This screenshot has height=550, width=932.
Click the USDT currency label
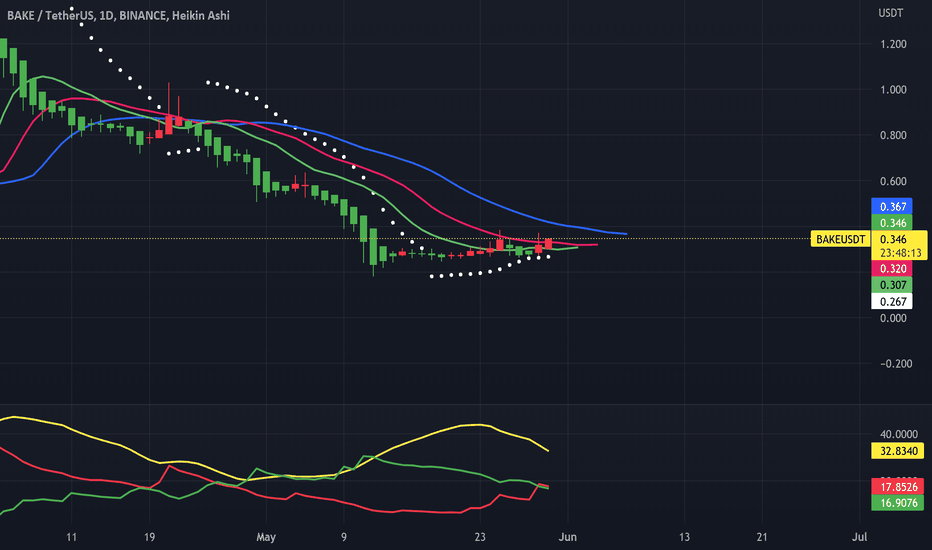891,13
